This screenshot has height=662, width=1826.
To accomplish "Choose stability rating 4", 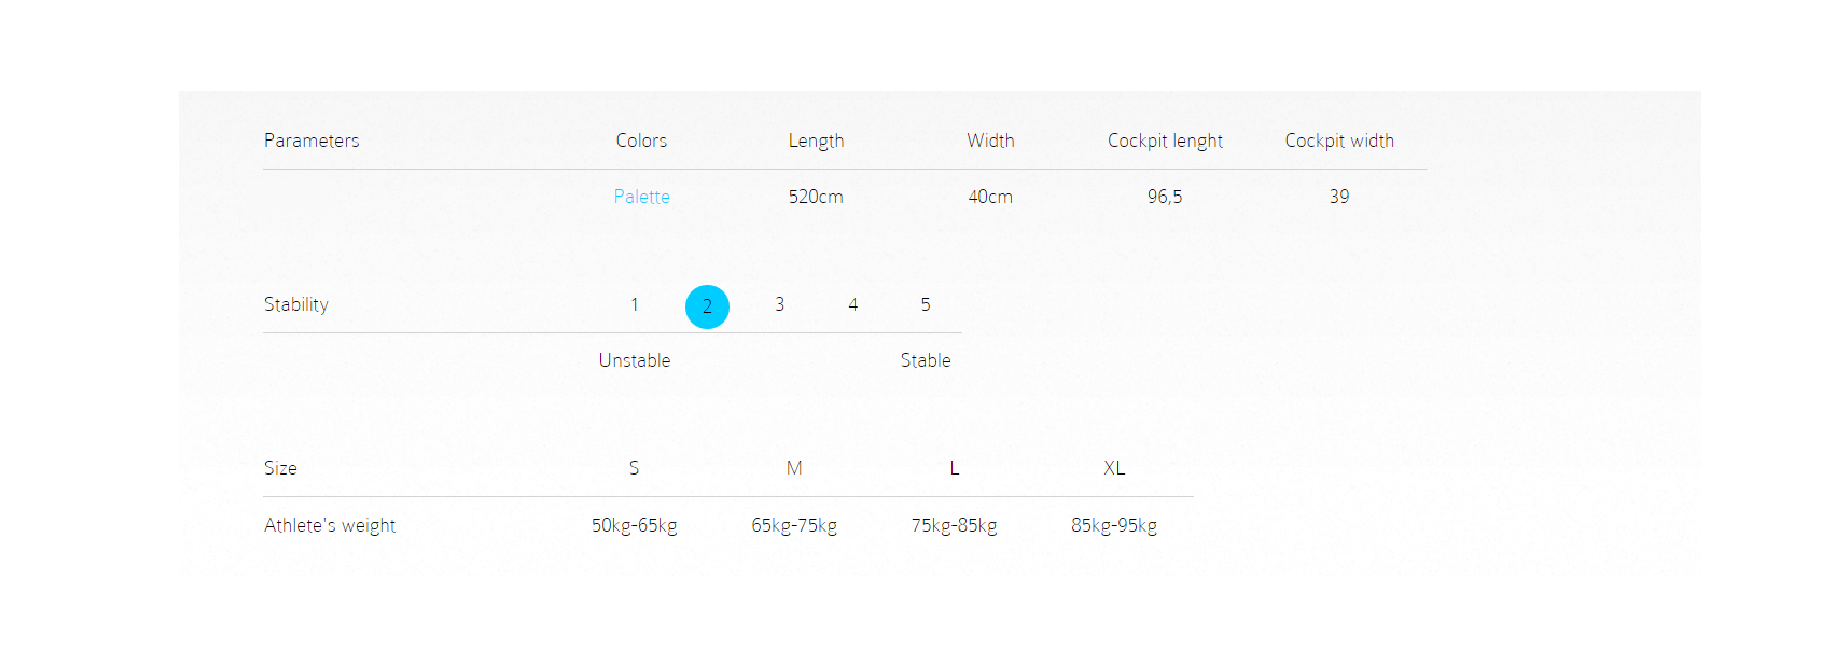I will 853,305.
